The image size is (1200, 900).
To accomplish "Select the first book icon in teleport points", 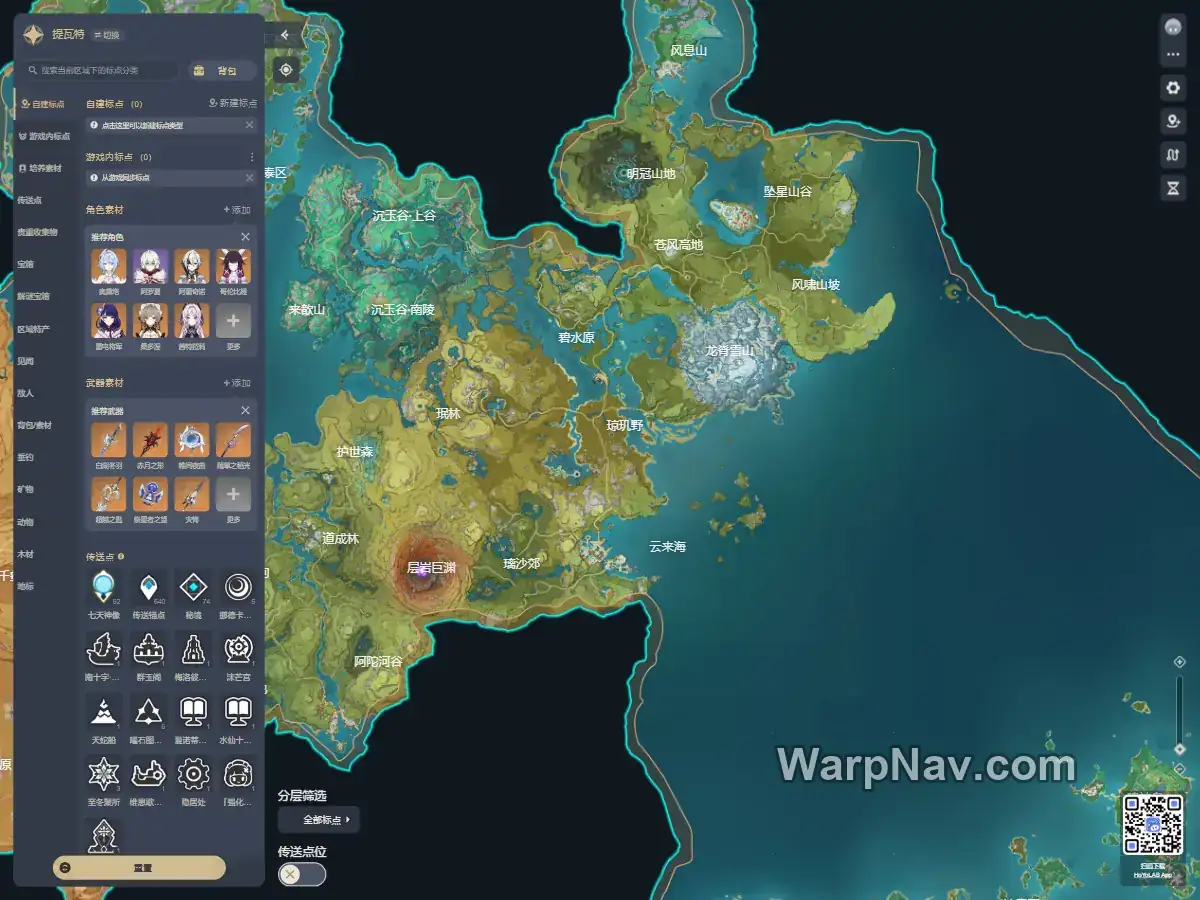I will pos(193,712).
